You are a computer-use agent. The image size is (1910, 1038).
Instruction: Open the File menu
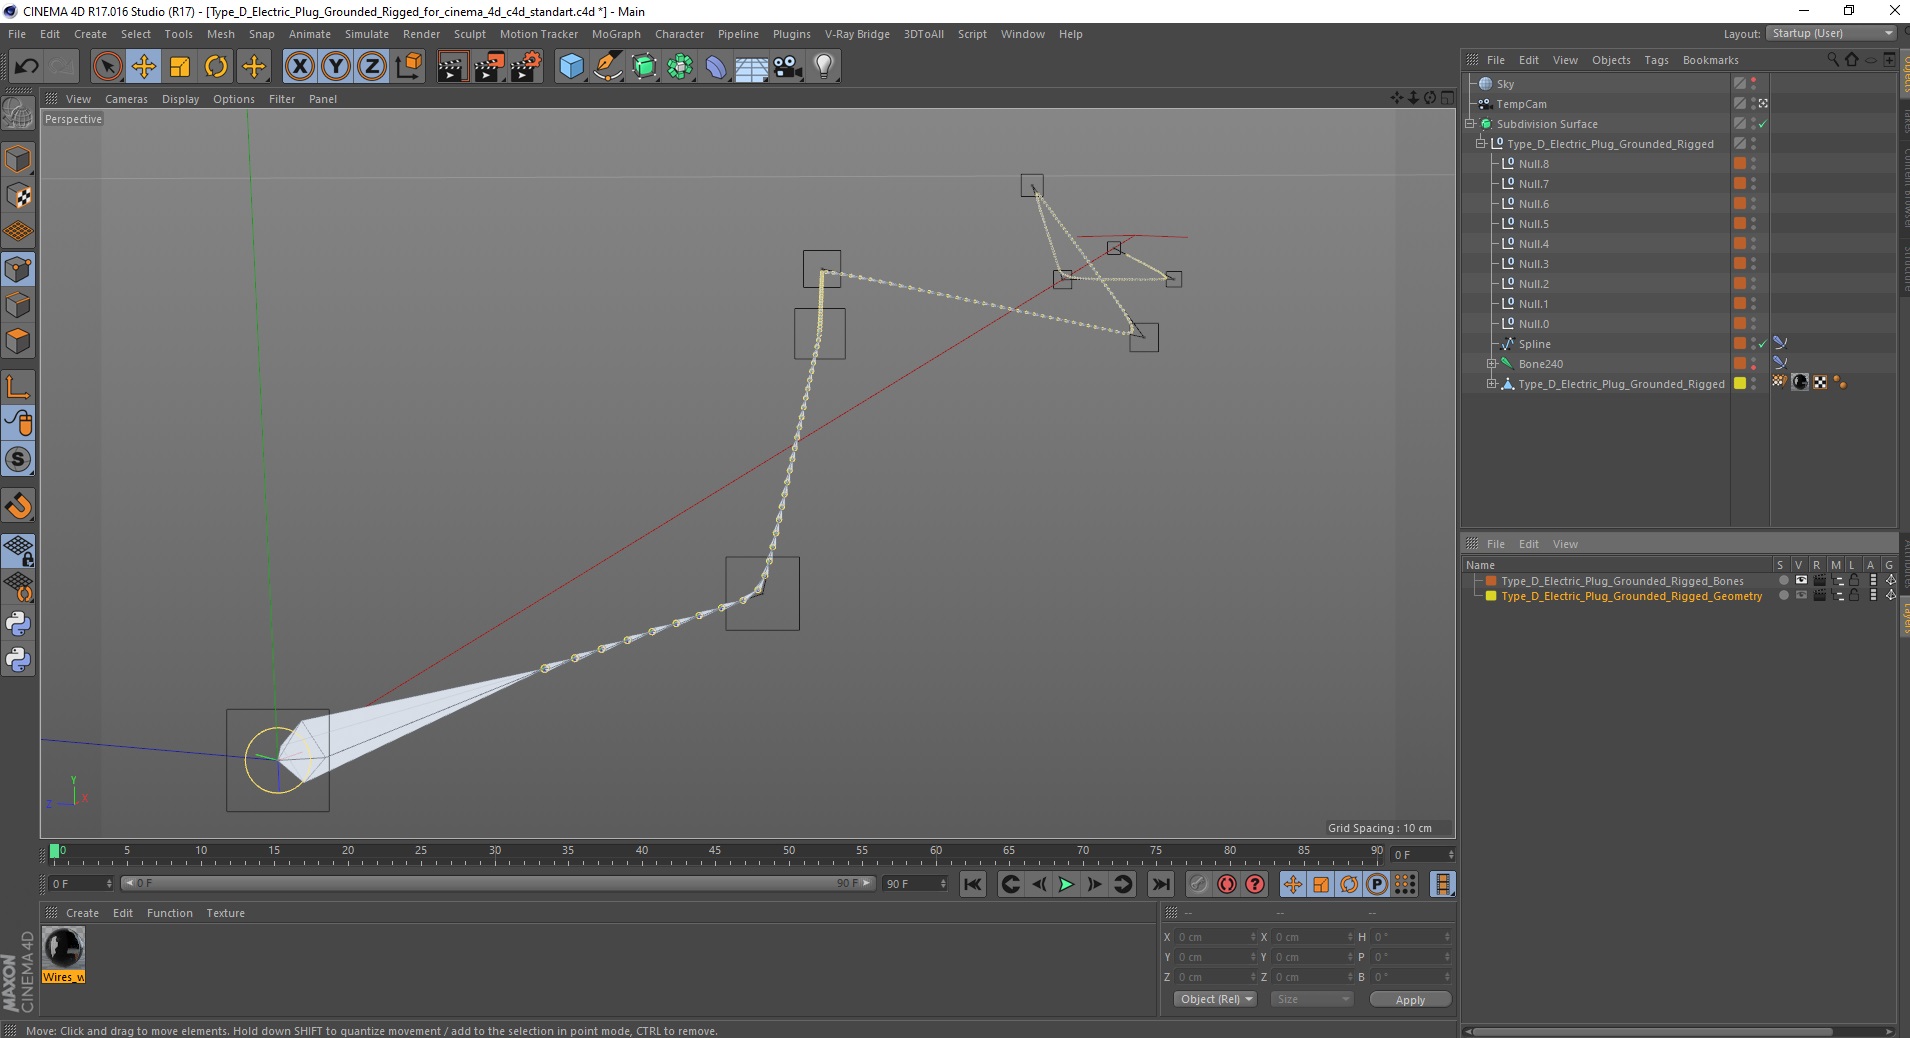click(x=17, y=34)
